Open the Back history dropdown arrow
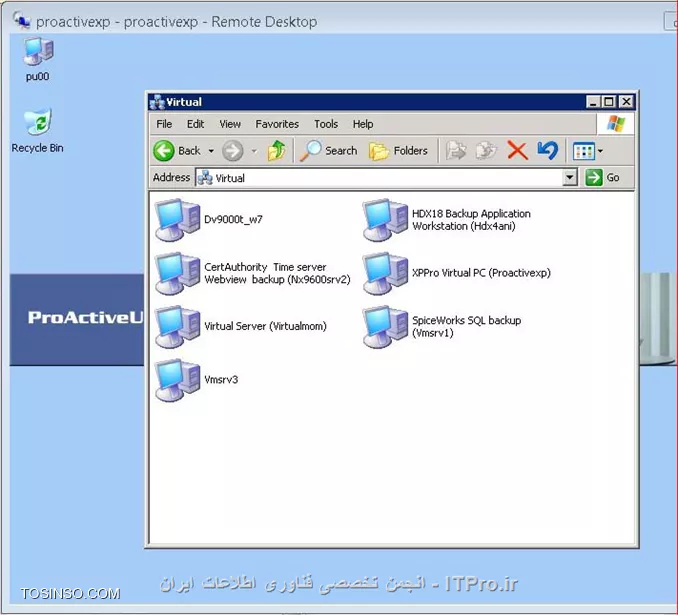 pos(211,151)
